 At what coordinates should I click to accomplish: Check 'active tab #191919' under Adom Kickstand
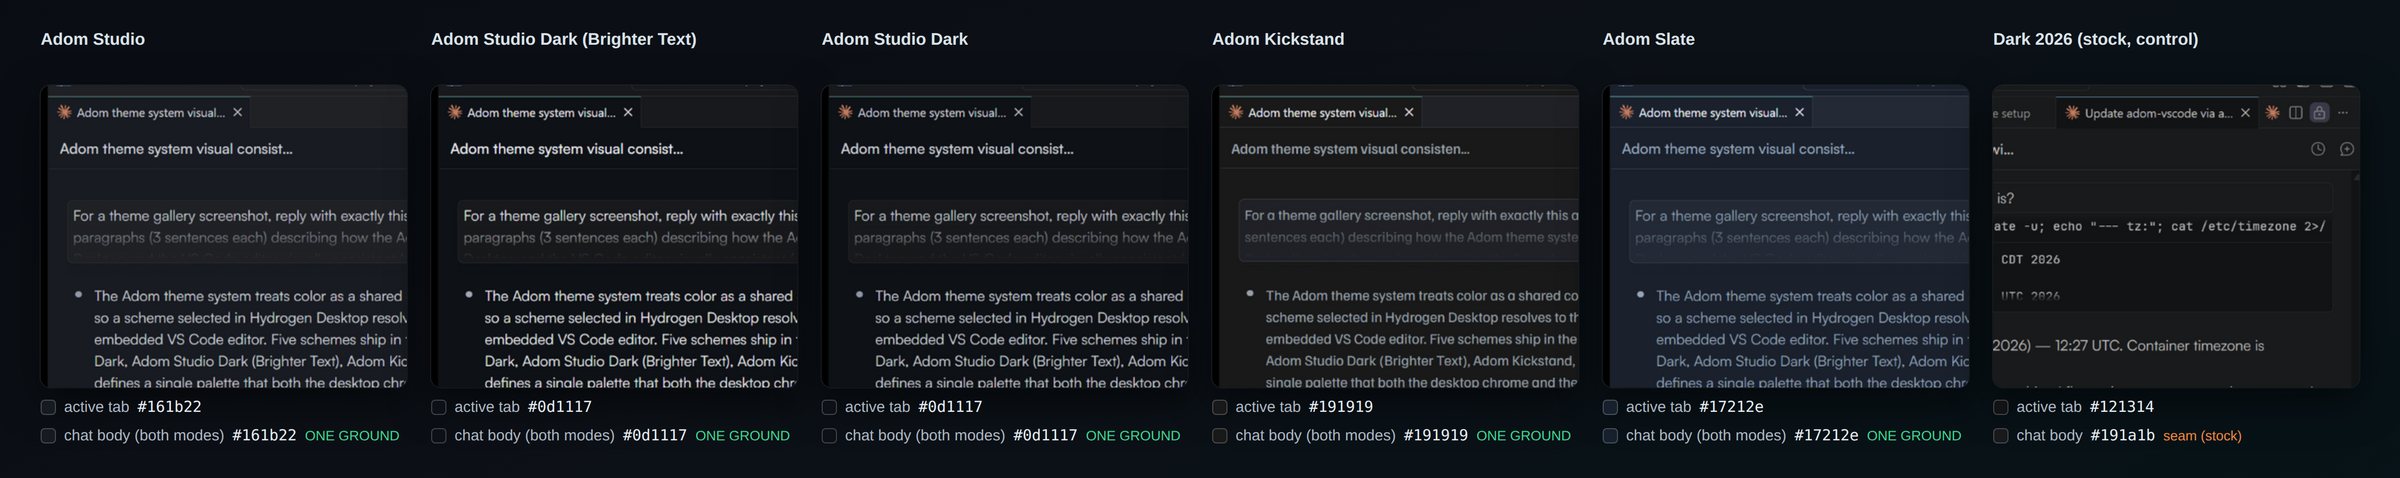[x=1219, y=407]
